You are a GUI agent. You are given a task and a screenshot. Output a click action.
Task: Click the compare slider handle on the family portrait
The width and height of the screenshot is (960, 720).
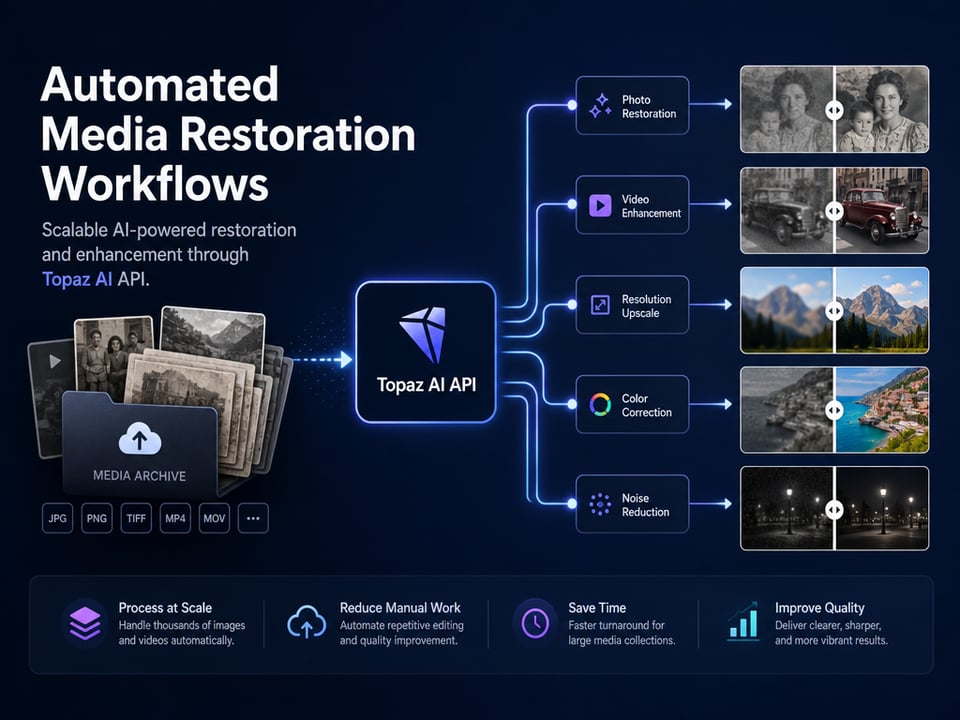[834, 110]
